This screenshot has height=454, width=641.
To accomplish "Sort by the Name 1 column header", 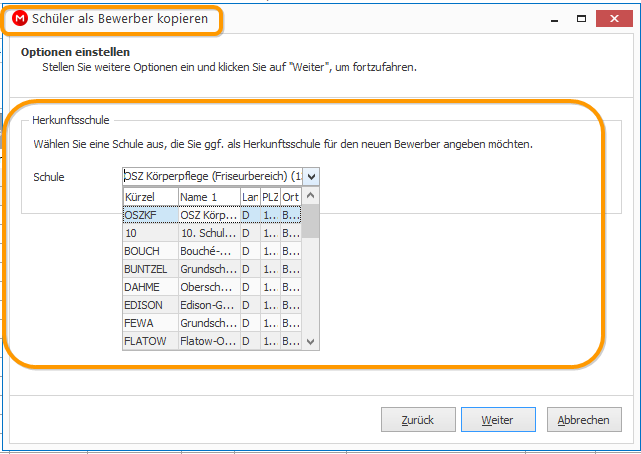I will tap(209, 197).
